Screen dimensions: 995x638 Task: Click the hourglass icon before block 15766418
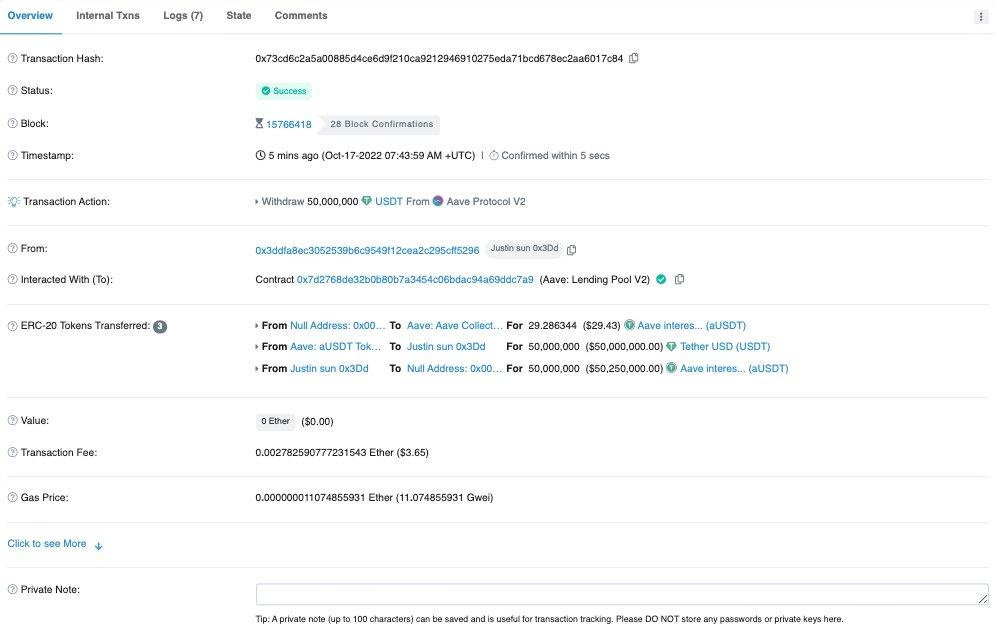261,123
